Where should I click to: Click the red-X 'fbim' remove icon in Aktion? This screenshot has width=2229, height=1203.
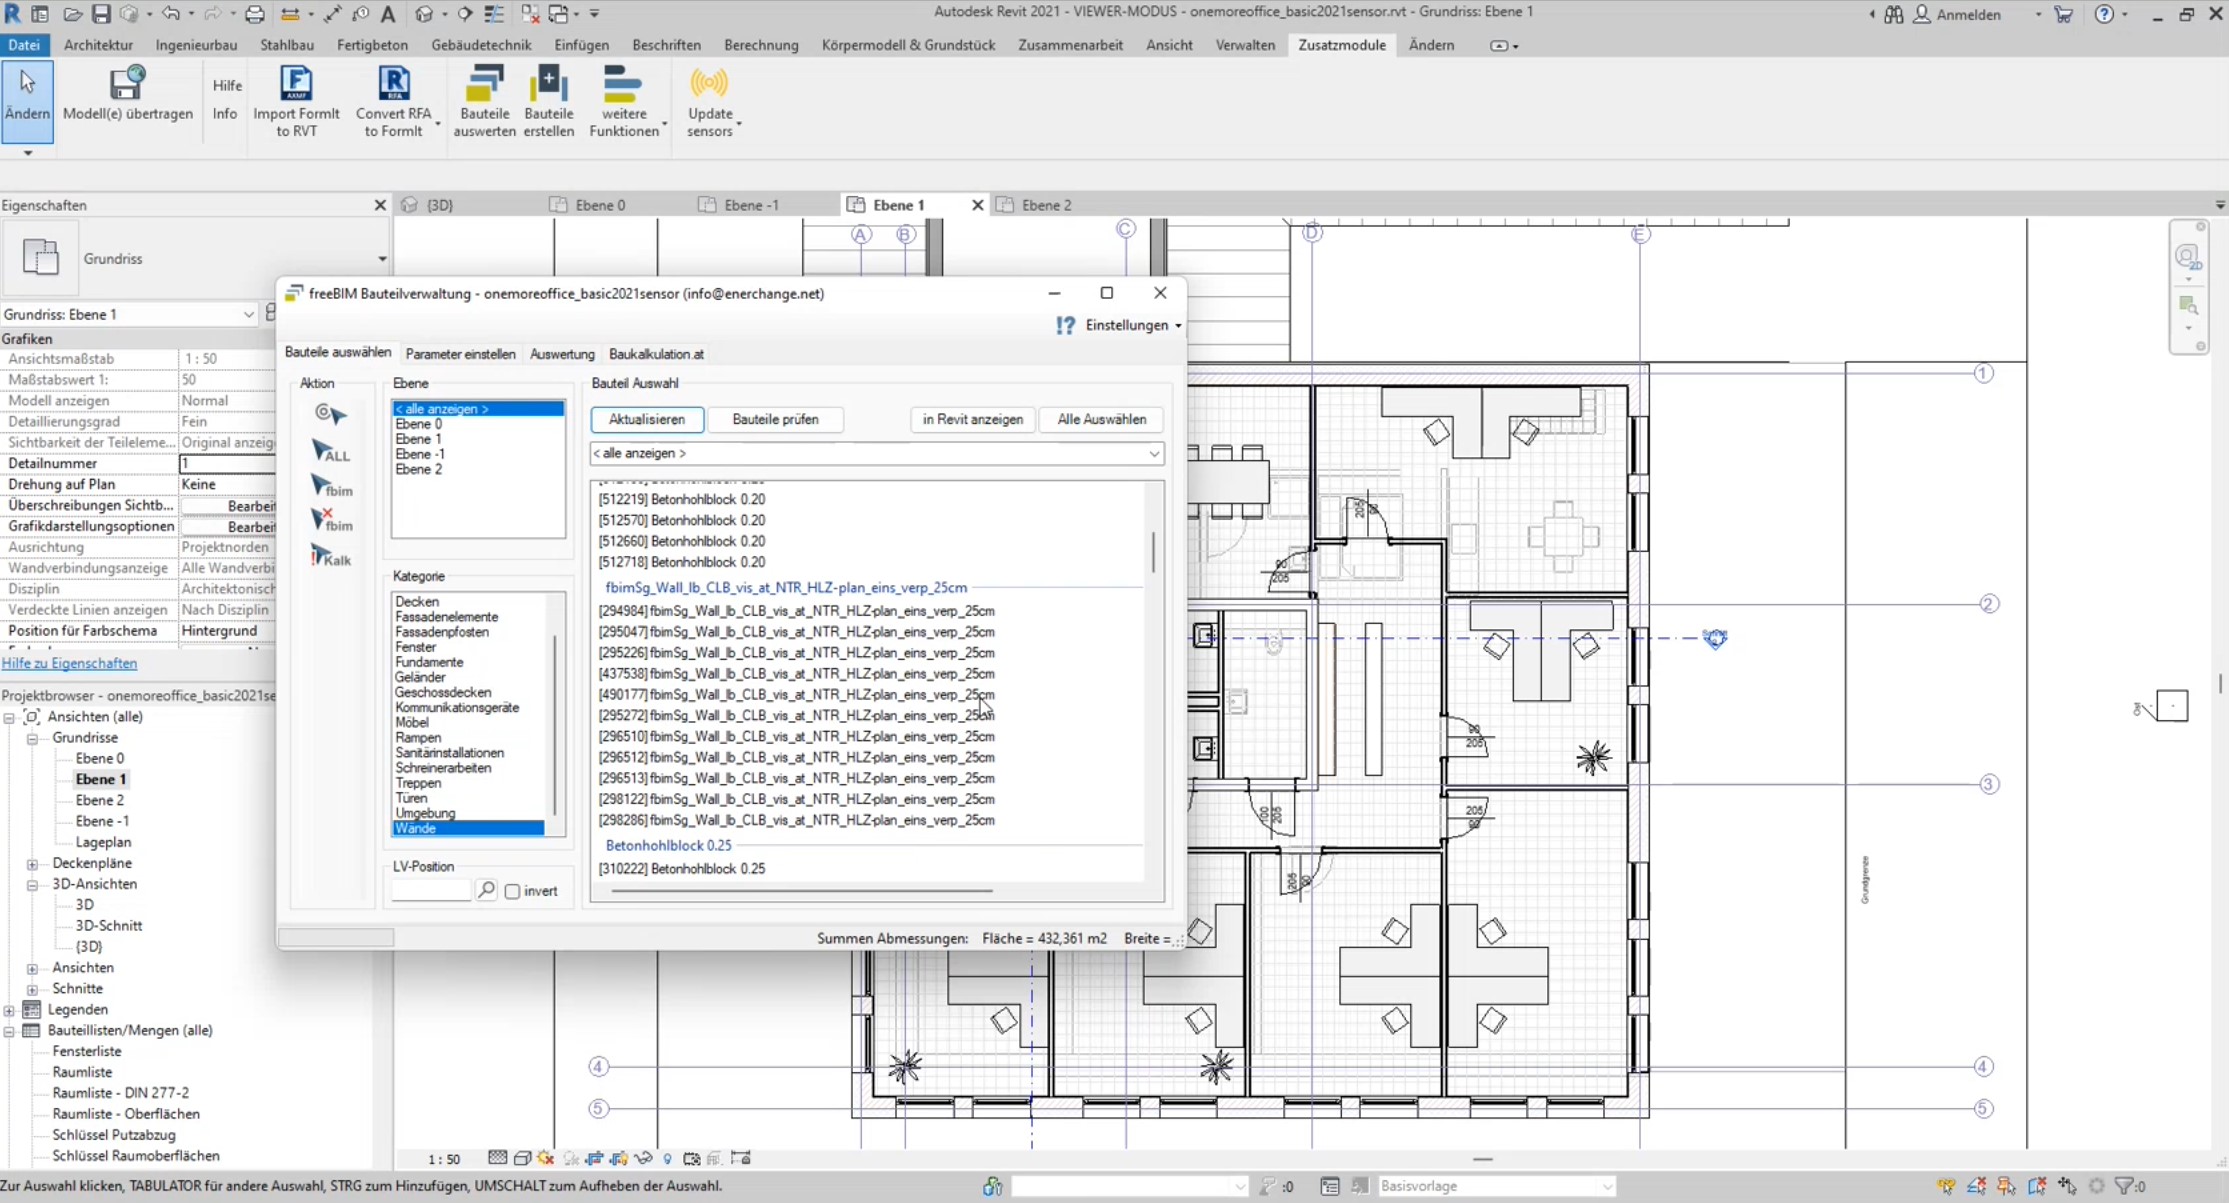332,520
